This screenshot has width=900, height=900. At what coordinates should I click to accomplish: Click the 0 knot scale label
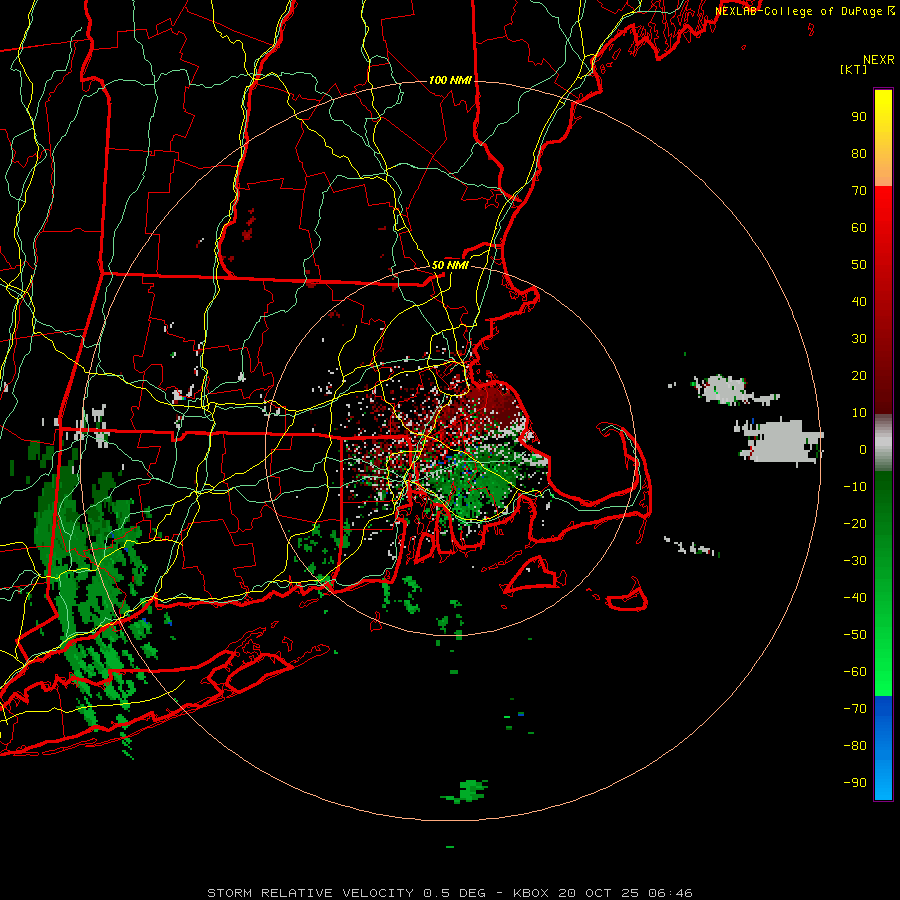click(863, 450)
